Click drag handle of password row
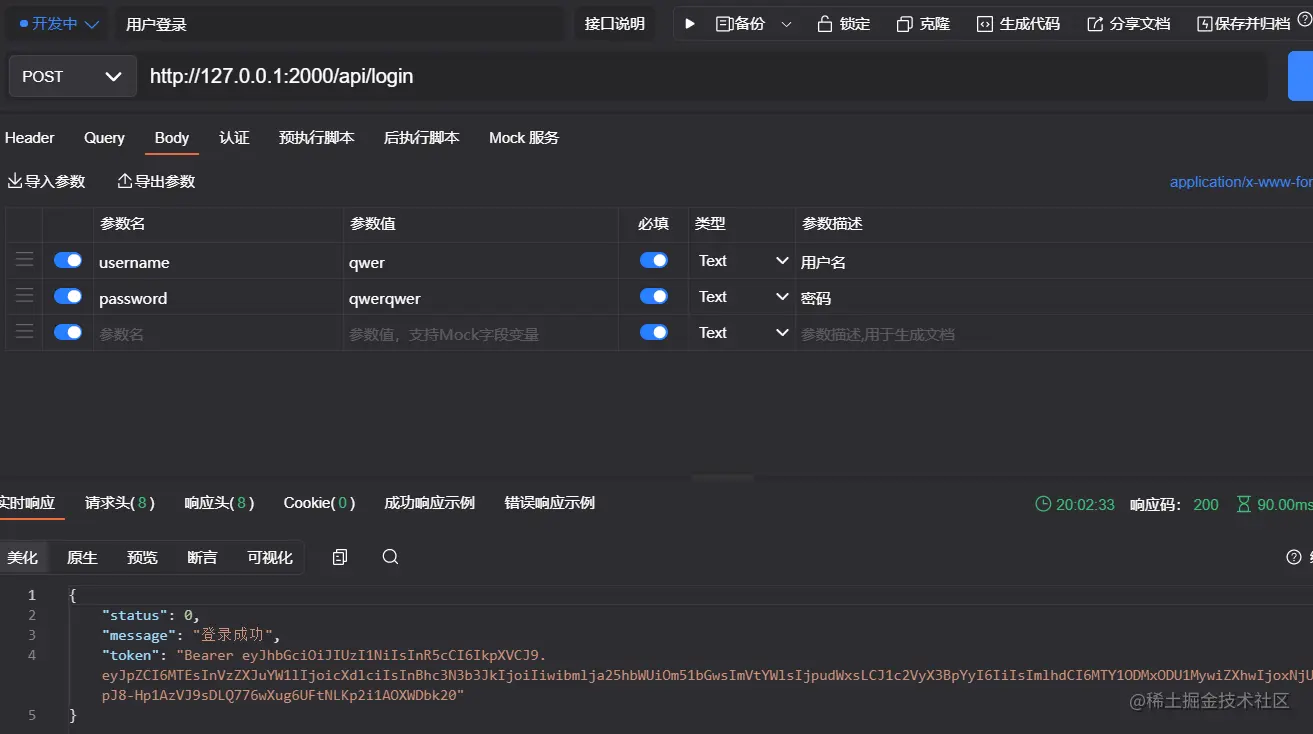 click(x=24, y=296)
